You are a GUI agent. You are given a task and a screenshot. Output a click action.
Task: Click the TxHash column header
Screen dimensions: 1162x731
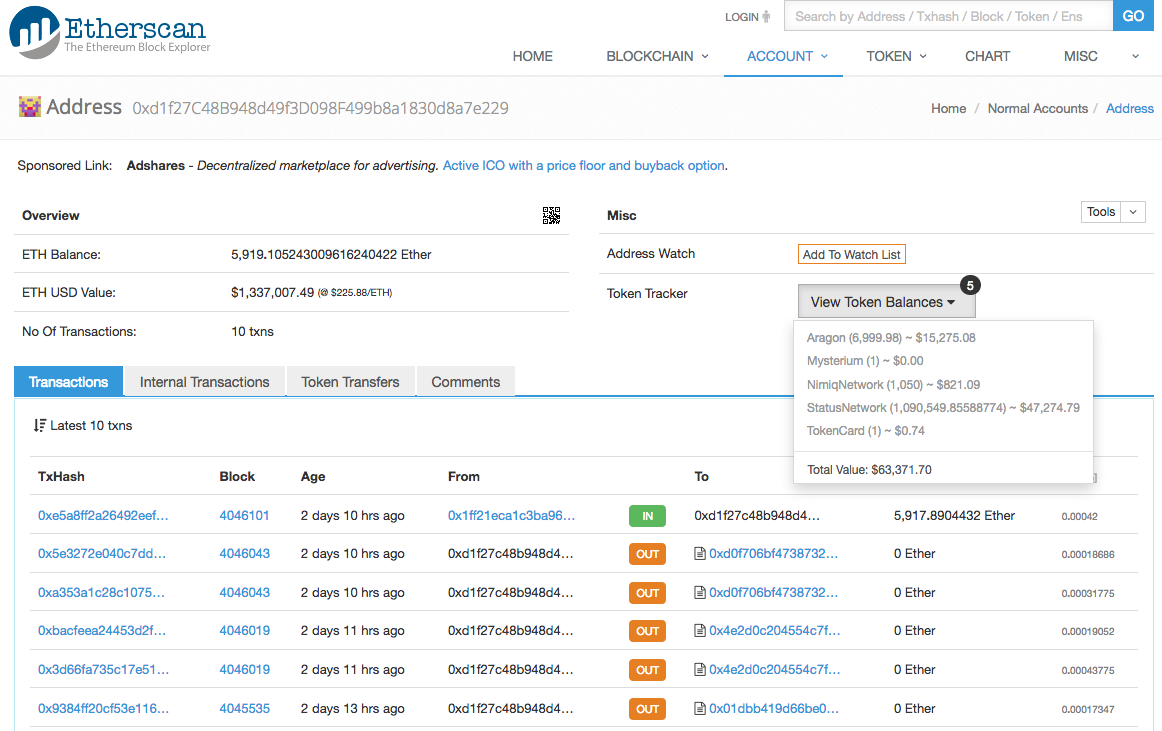tap(61, 477)
